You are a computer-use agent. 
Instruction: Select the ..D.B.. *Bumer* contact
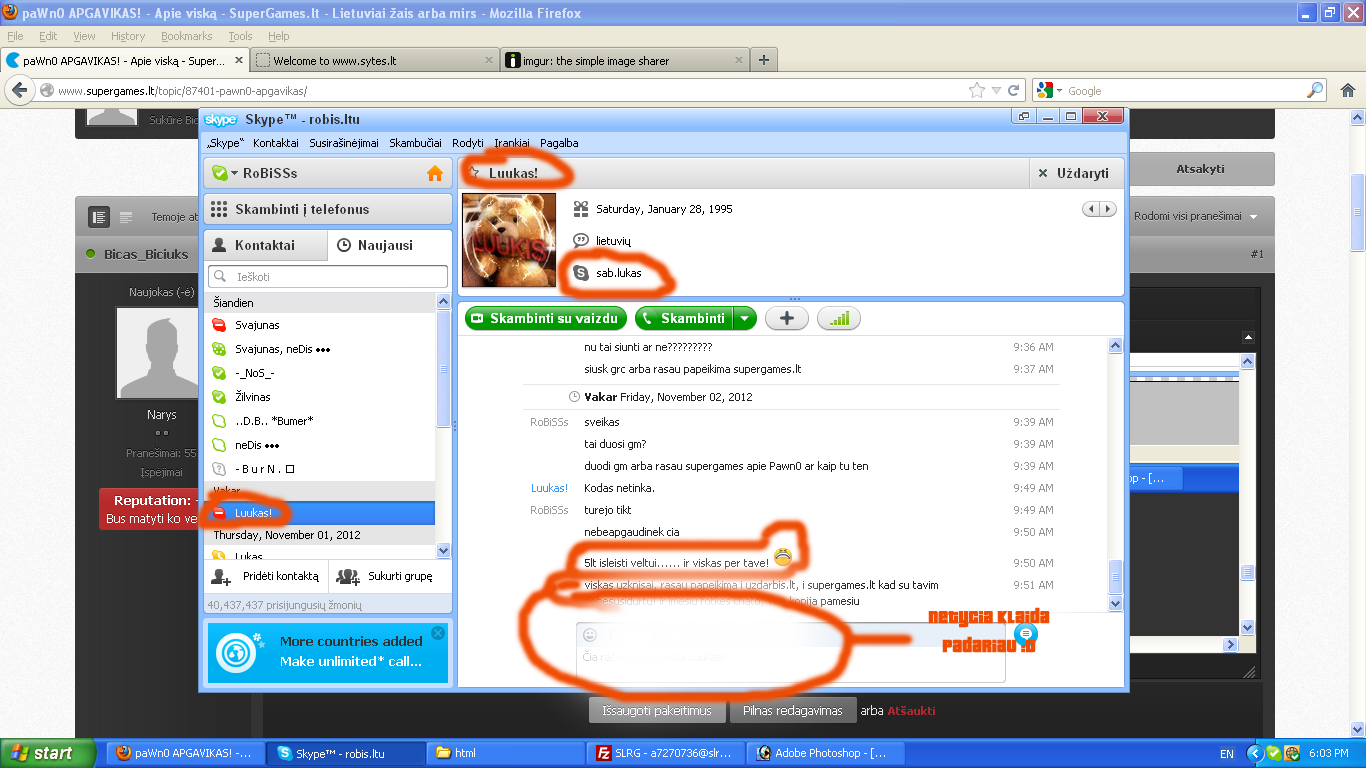320,421
